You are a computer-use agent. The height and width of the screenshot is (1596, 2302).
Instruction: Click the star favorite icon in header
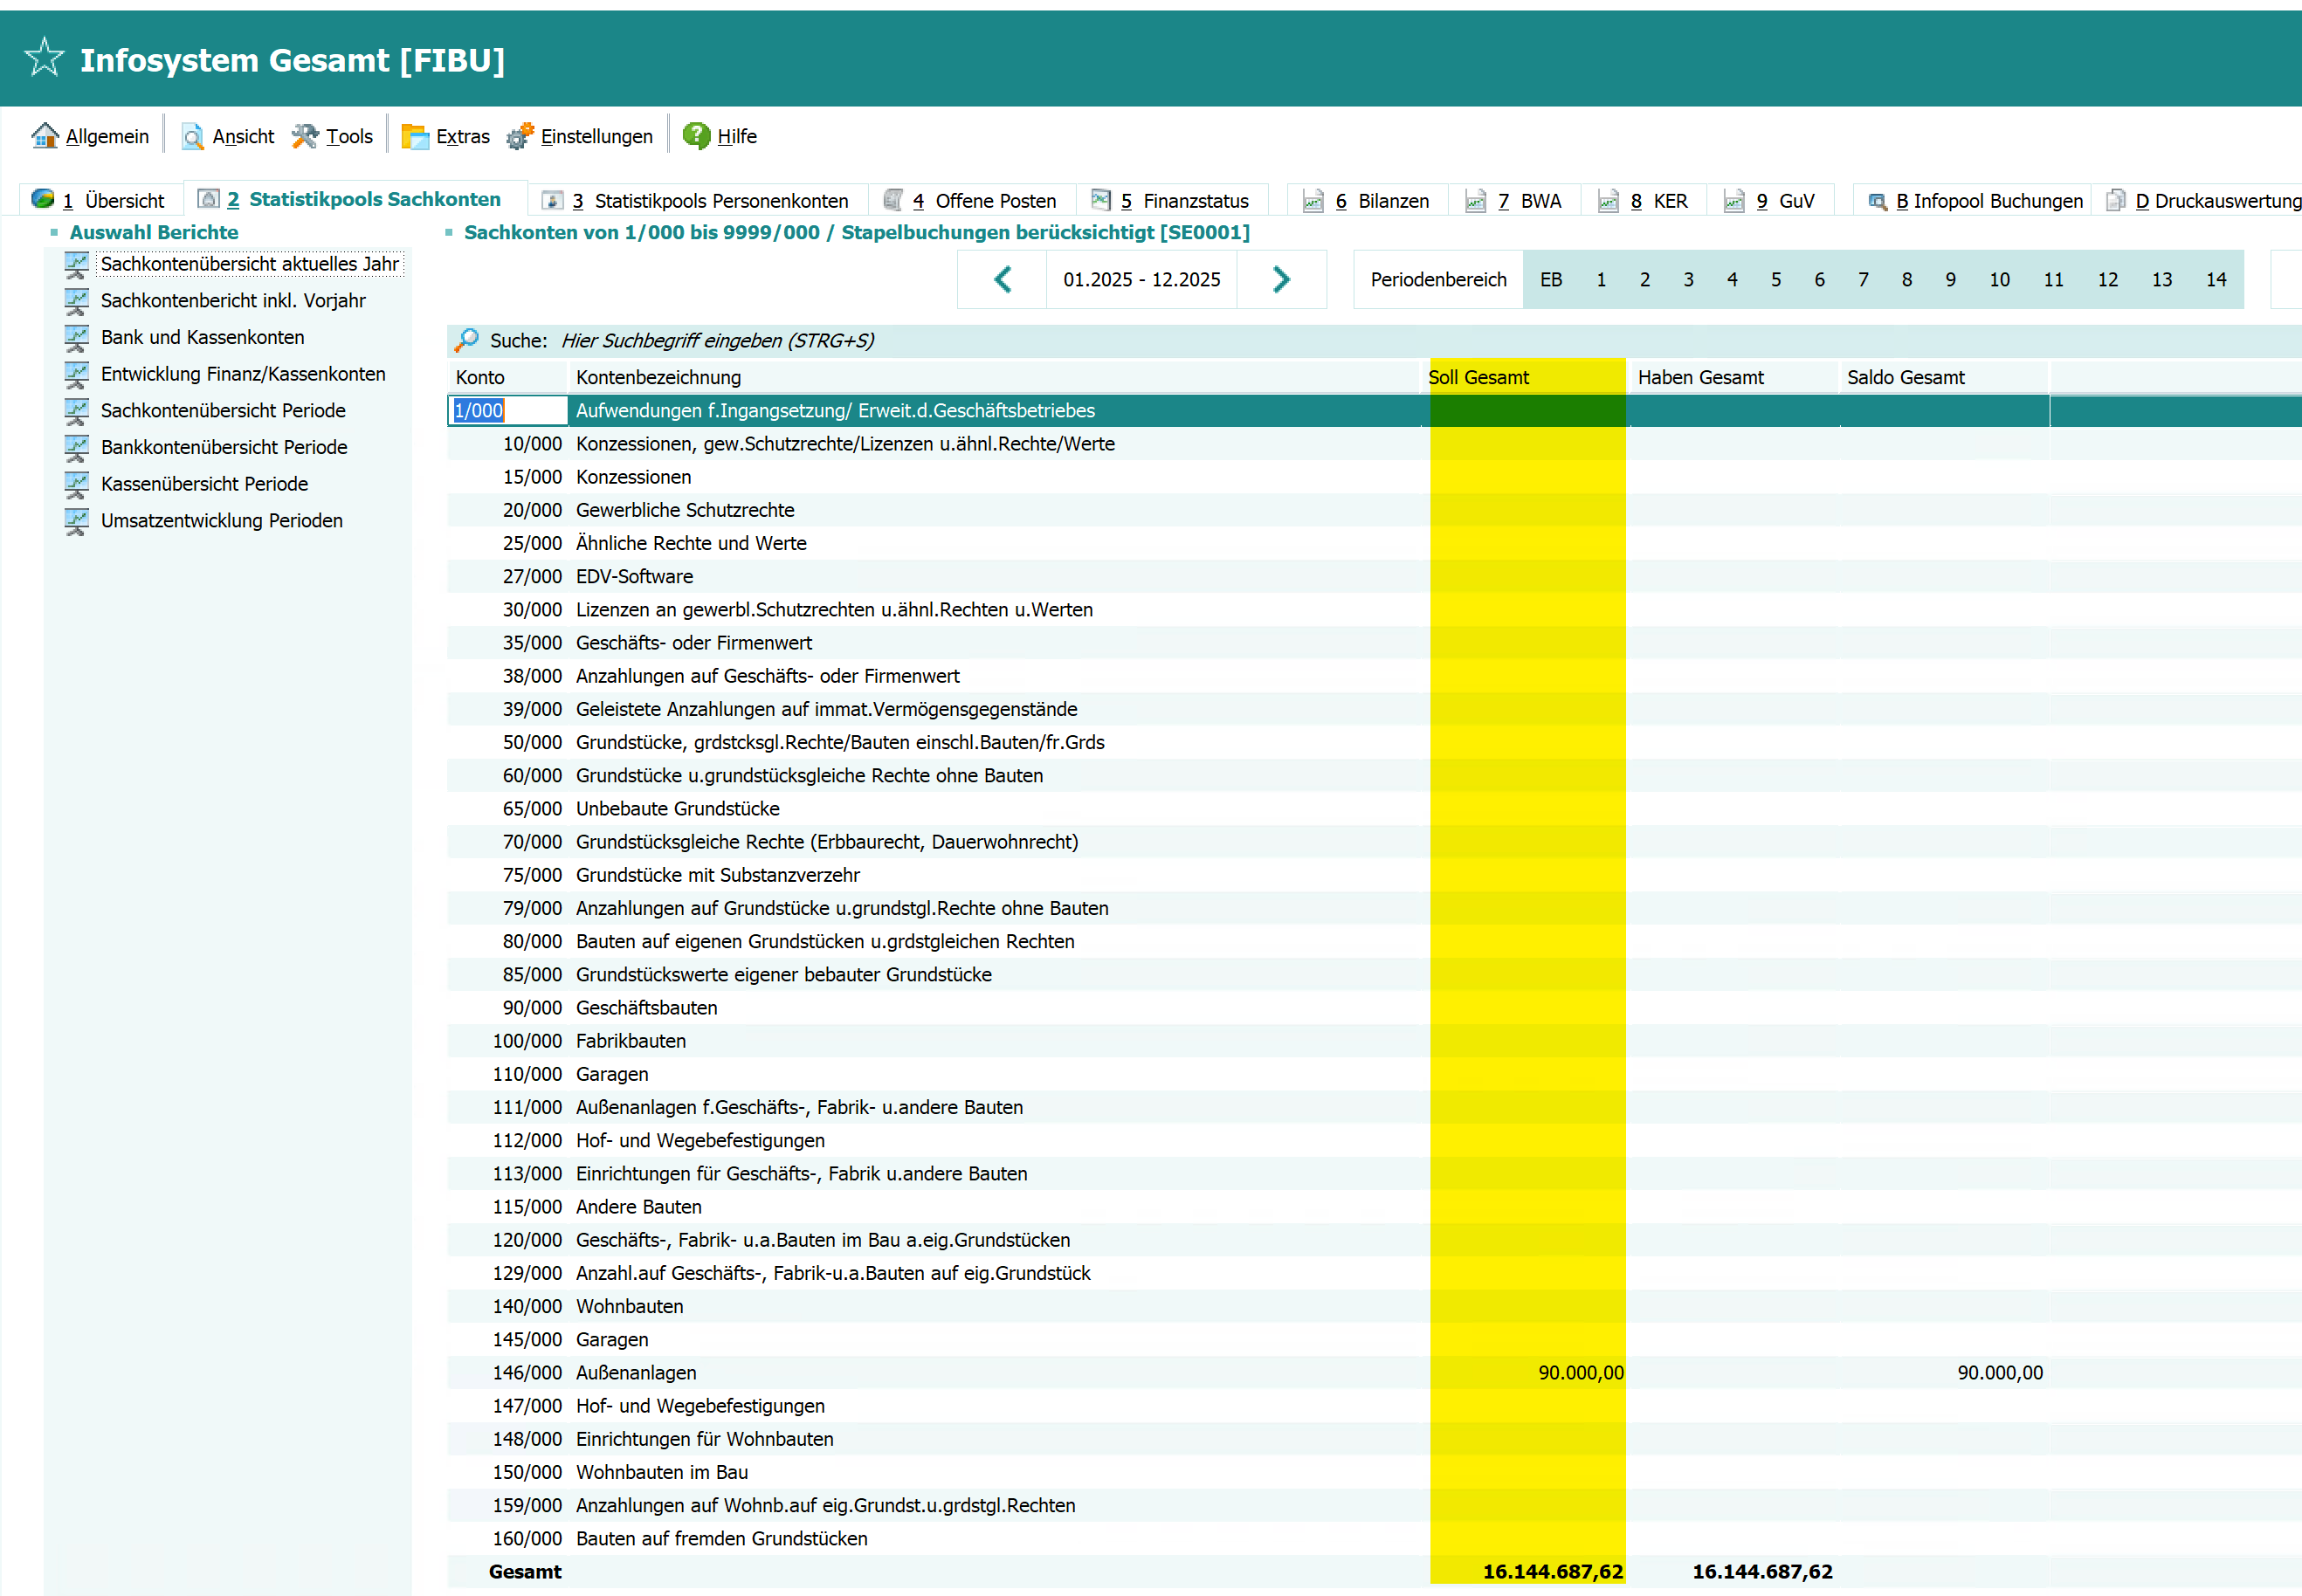[x=44, y=58]
